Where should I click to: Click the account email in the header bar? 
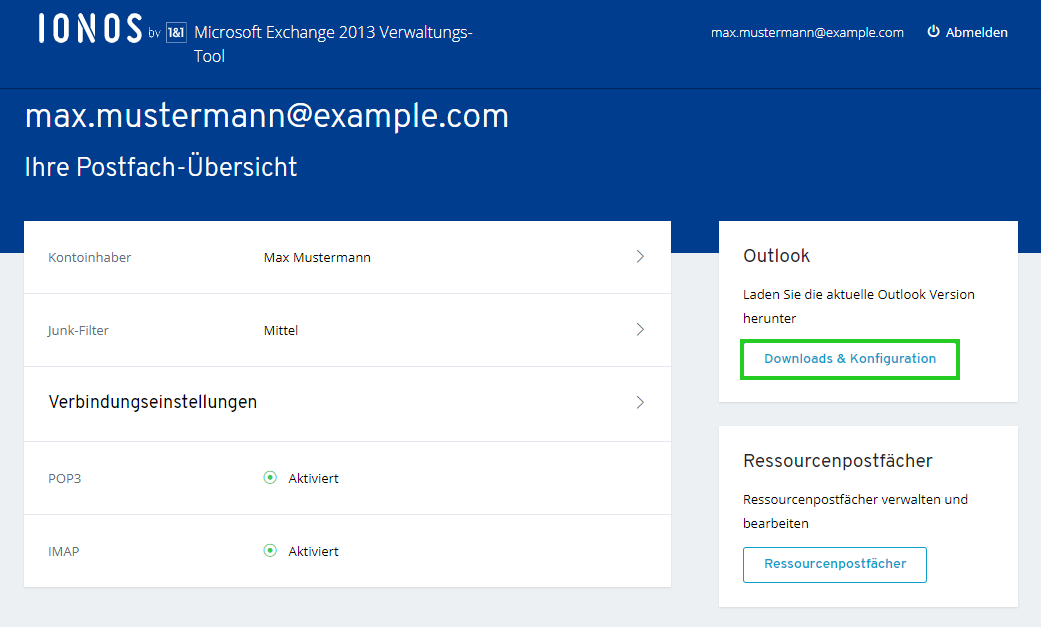pyautogui.click(x=807, y=33)
